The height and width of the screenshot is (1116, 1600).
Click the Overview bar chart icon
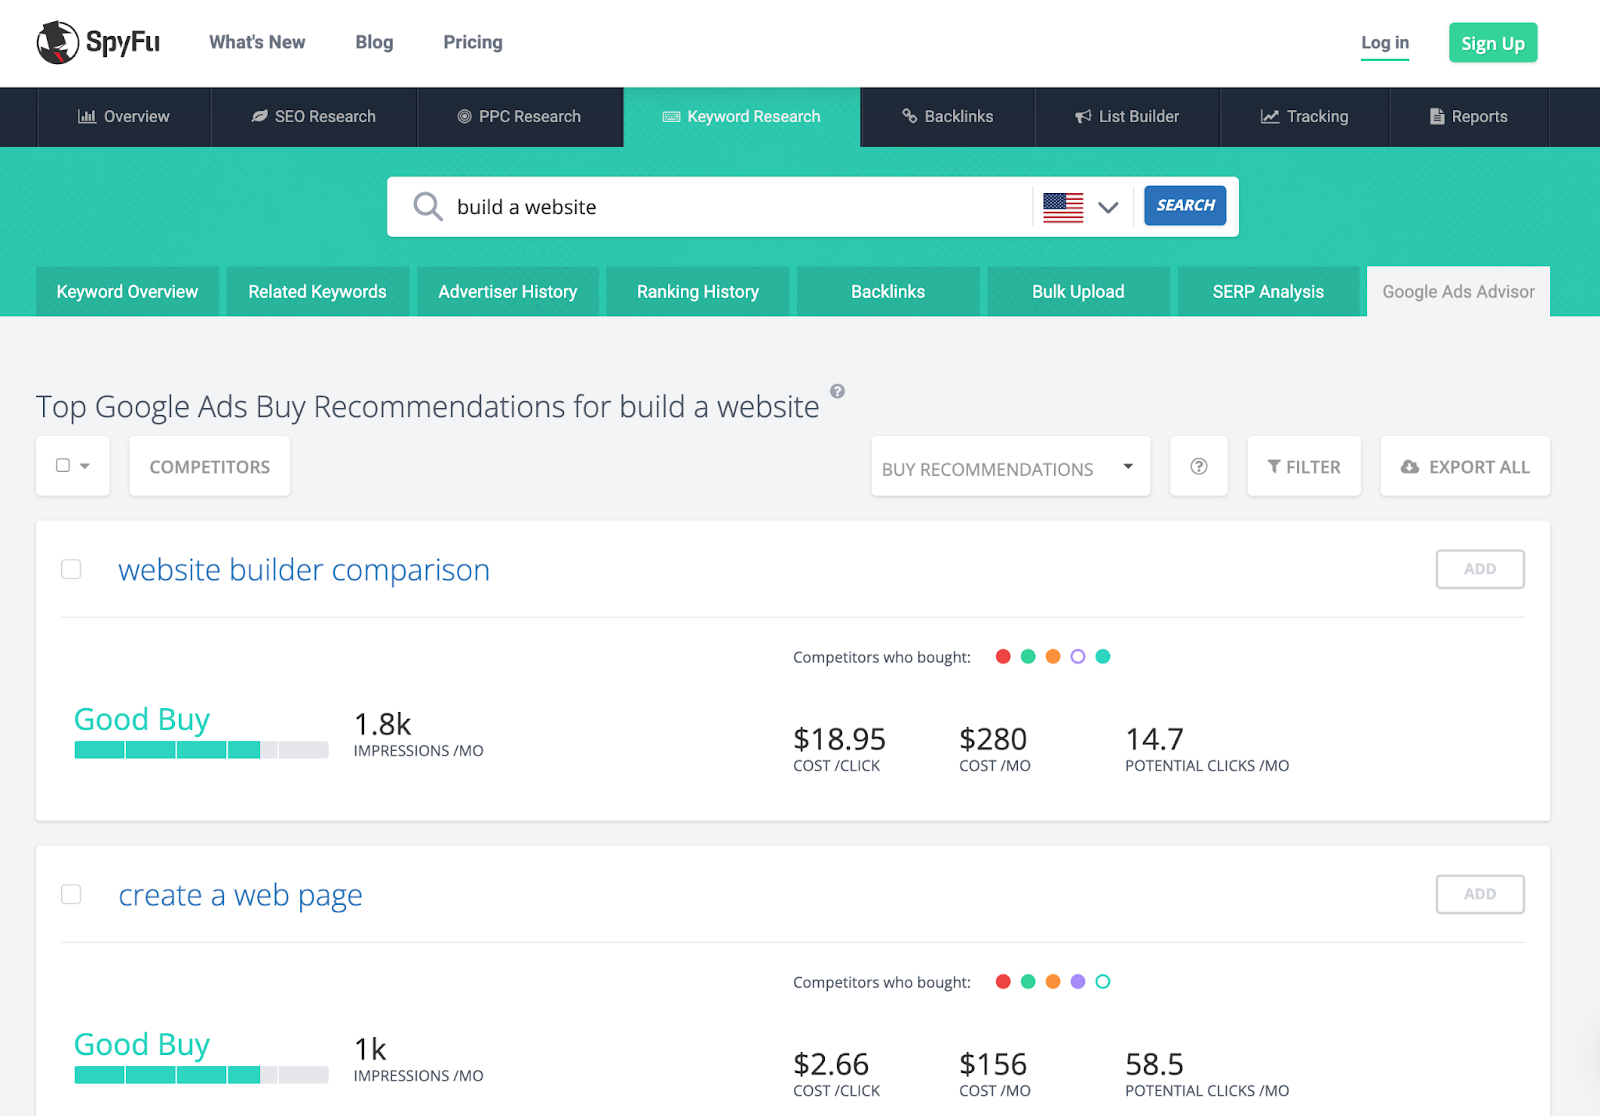[x=87, y=117]
